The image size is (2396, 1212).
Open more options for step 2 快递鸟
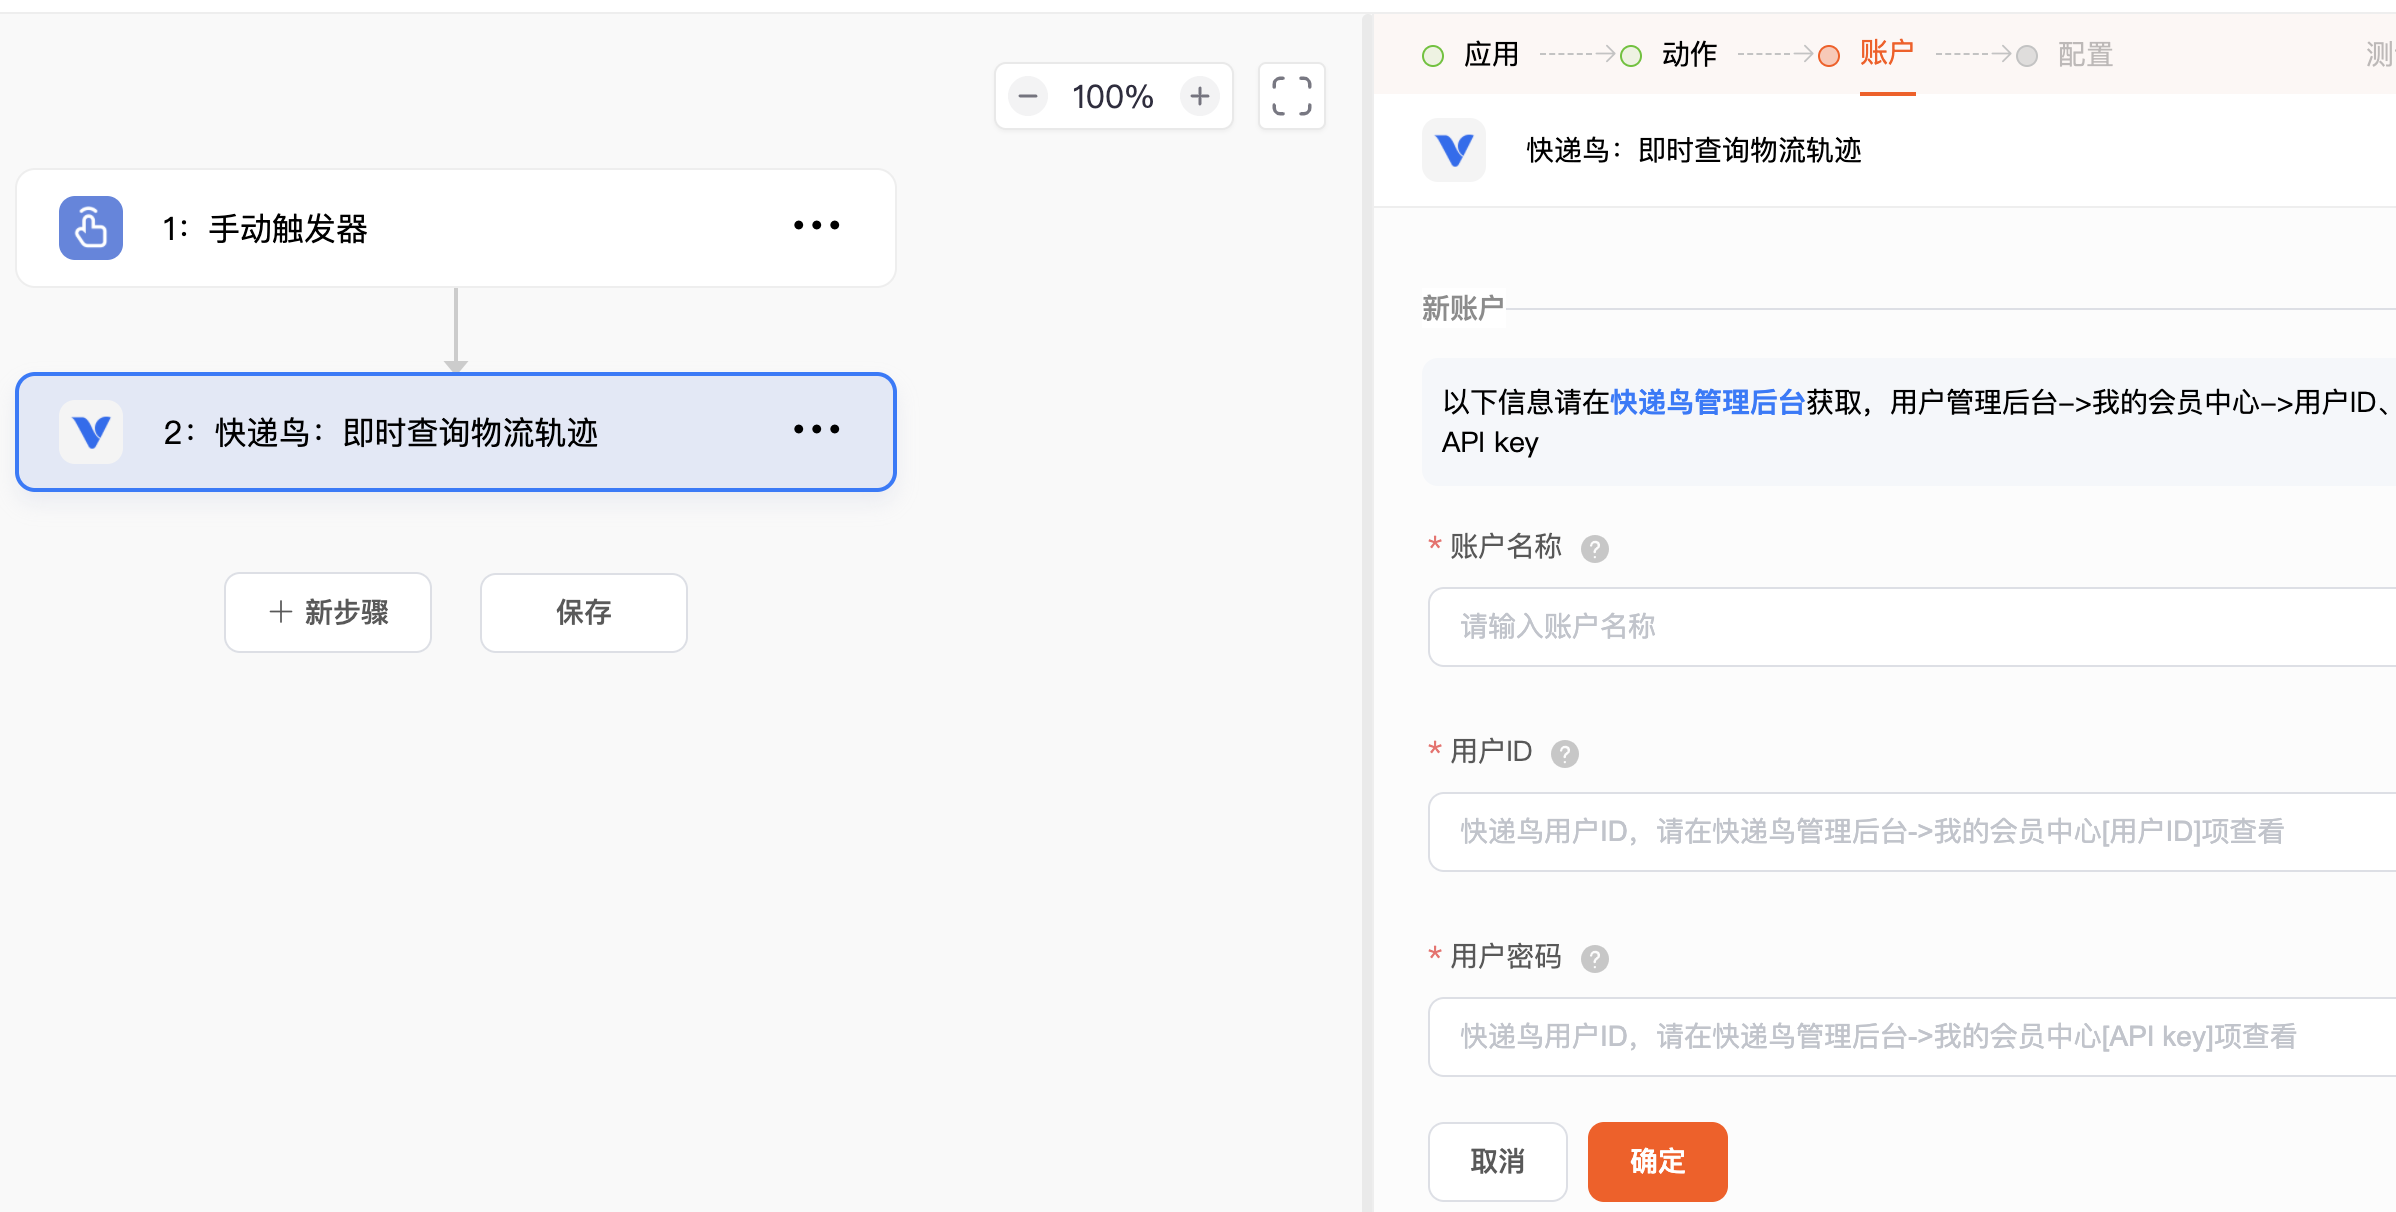pyautogui.click(x=816, y=430)
